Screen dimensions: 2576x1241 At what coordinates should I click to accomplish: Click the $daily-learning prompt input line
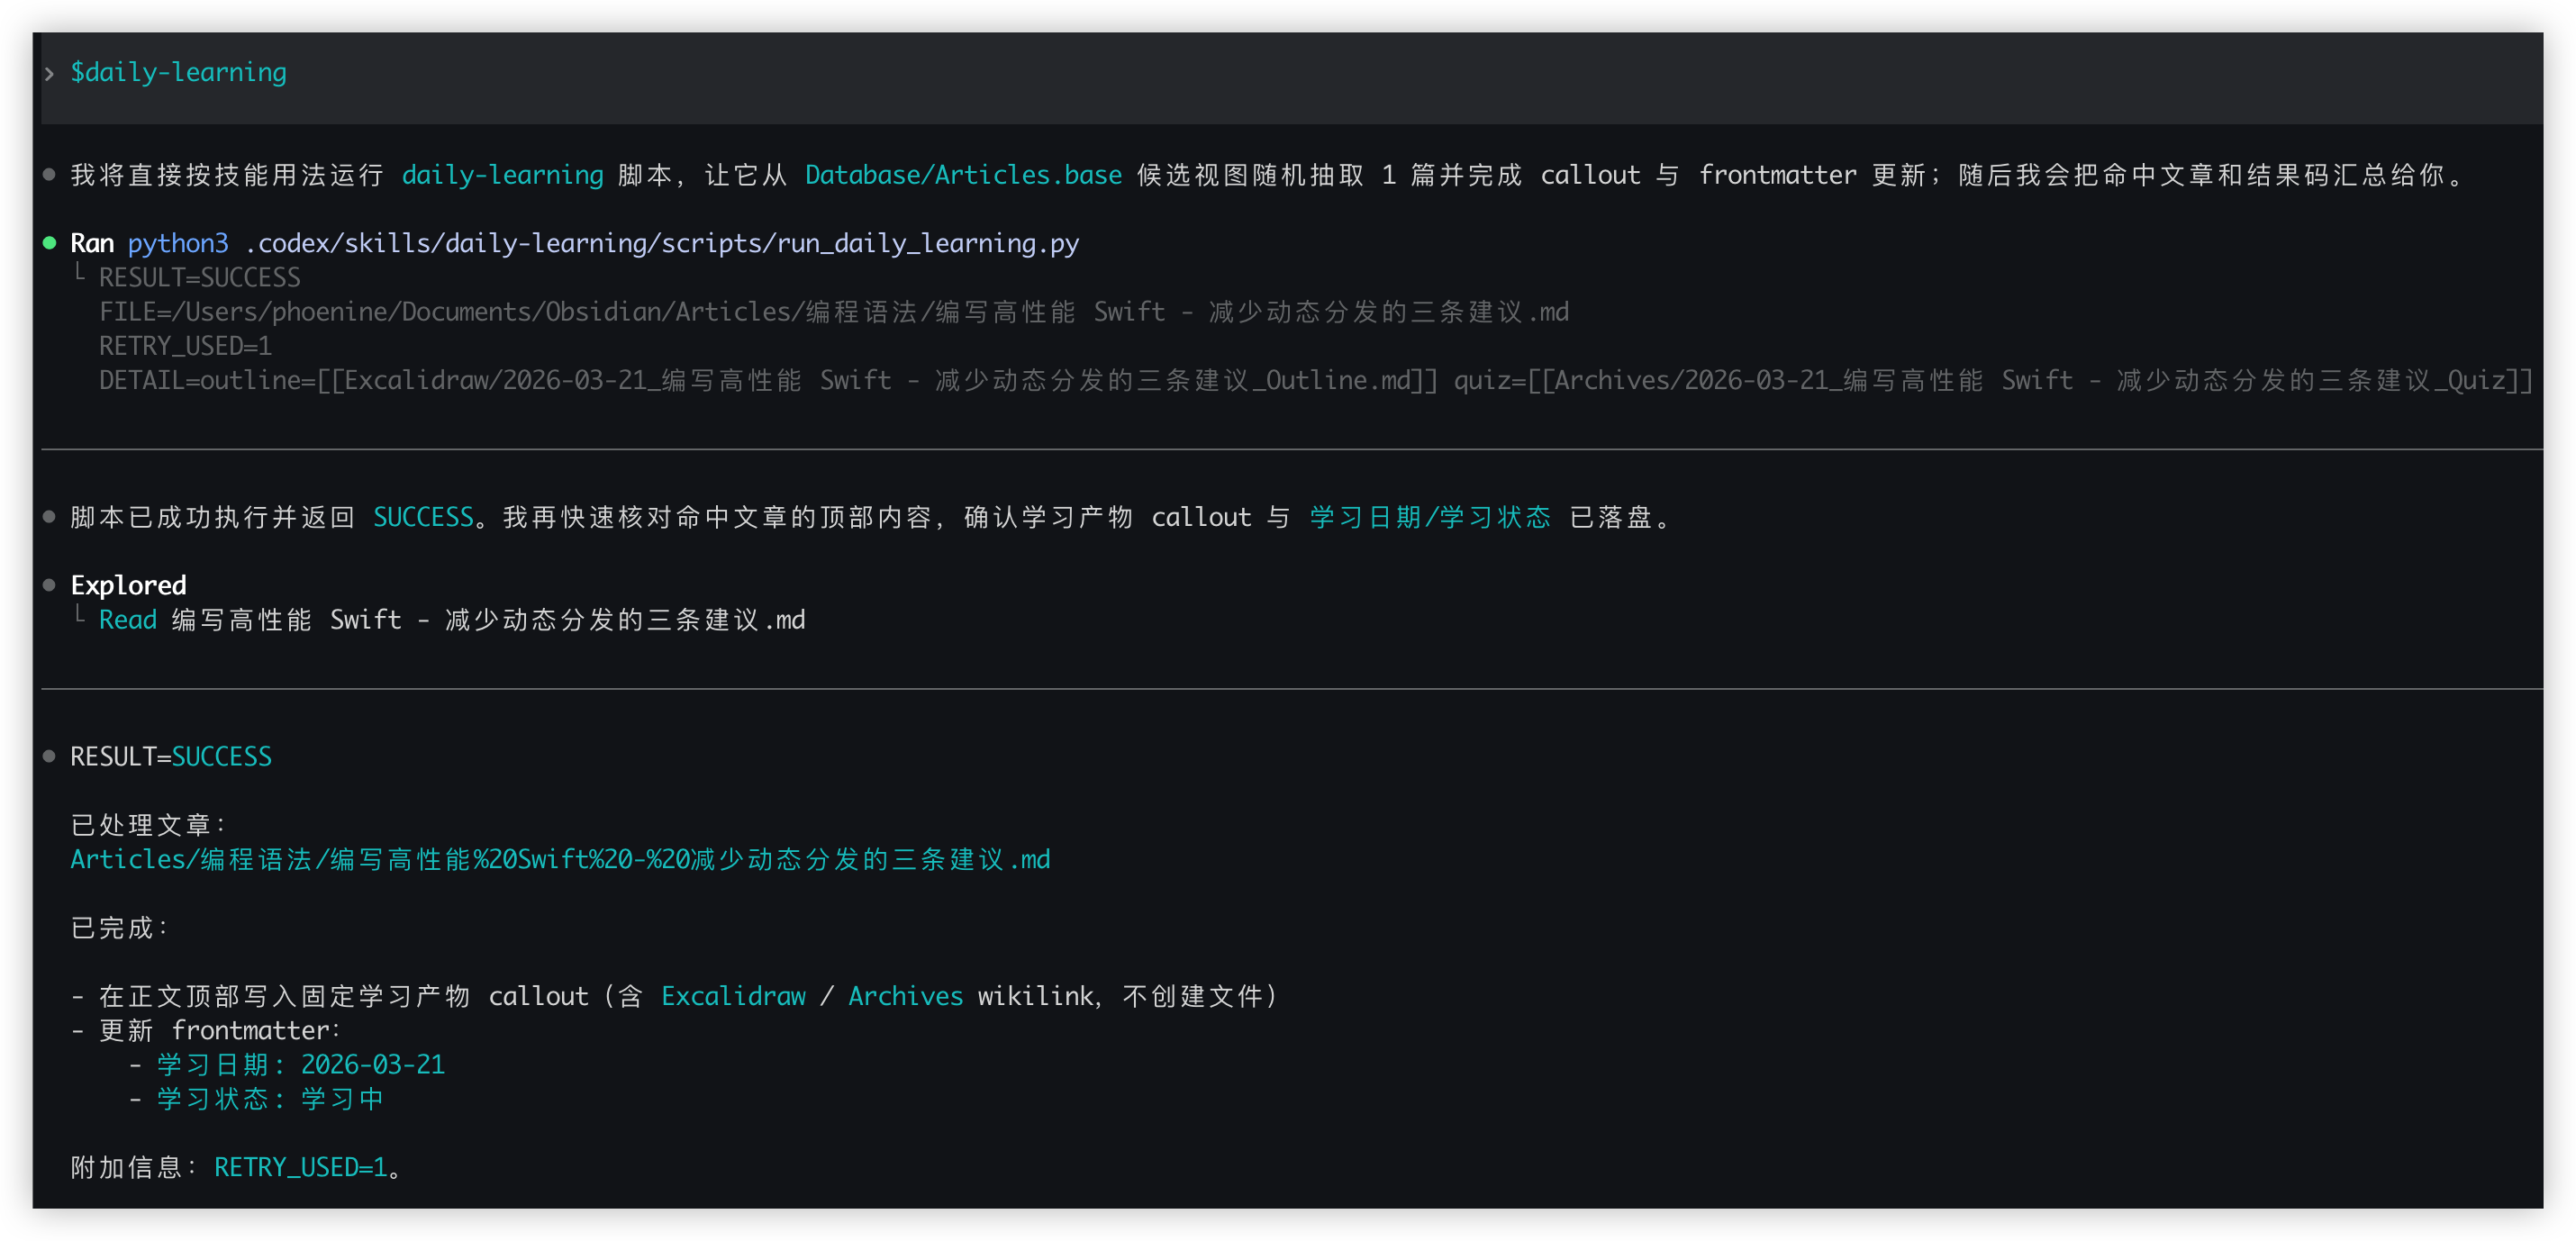click(x=178, y=73)
